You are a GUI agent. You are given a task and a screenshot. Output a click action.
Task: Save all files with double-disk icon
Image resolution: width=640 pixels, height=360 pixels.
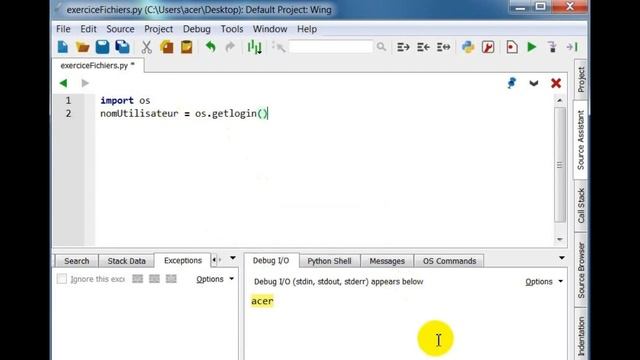122,47
